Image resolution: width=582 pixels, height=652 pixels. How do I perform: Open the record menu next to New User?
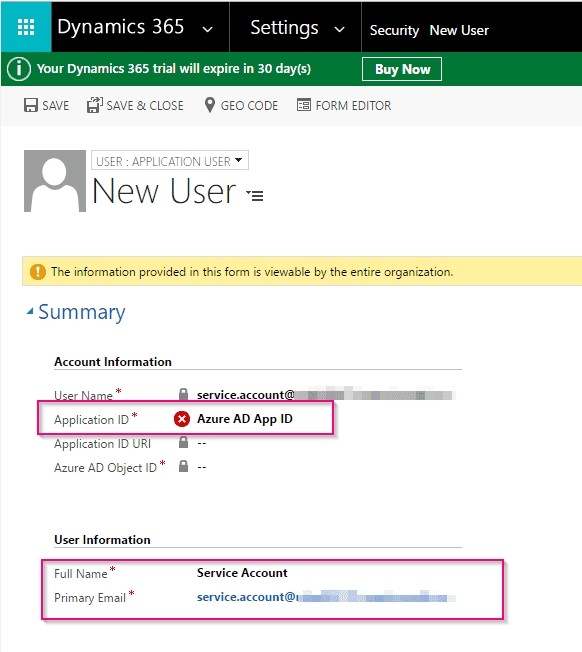tap(255, 195)
